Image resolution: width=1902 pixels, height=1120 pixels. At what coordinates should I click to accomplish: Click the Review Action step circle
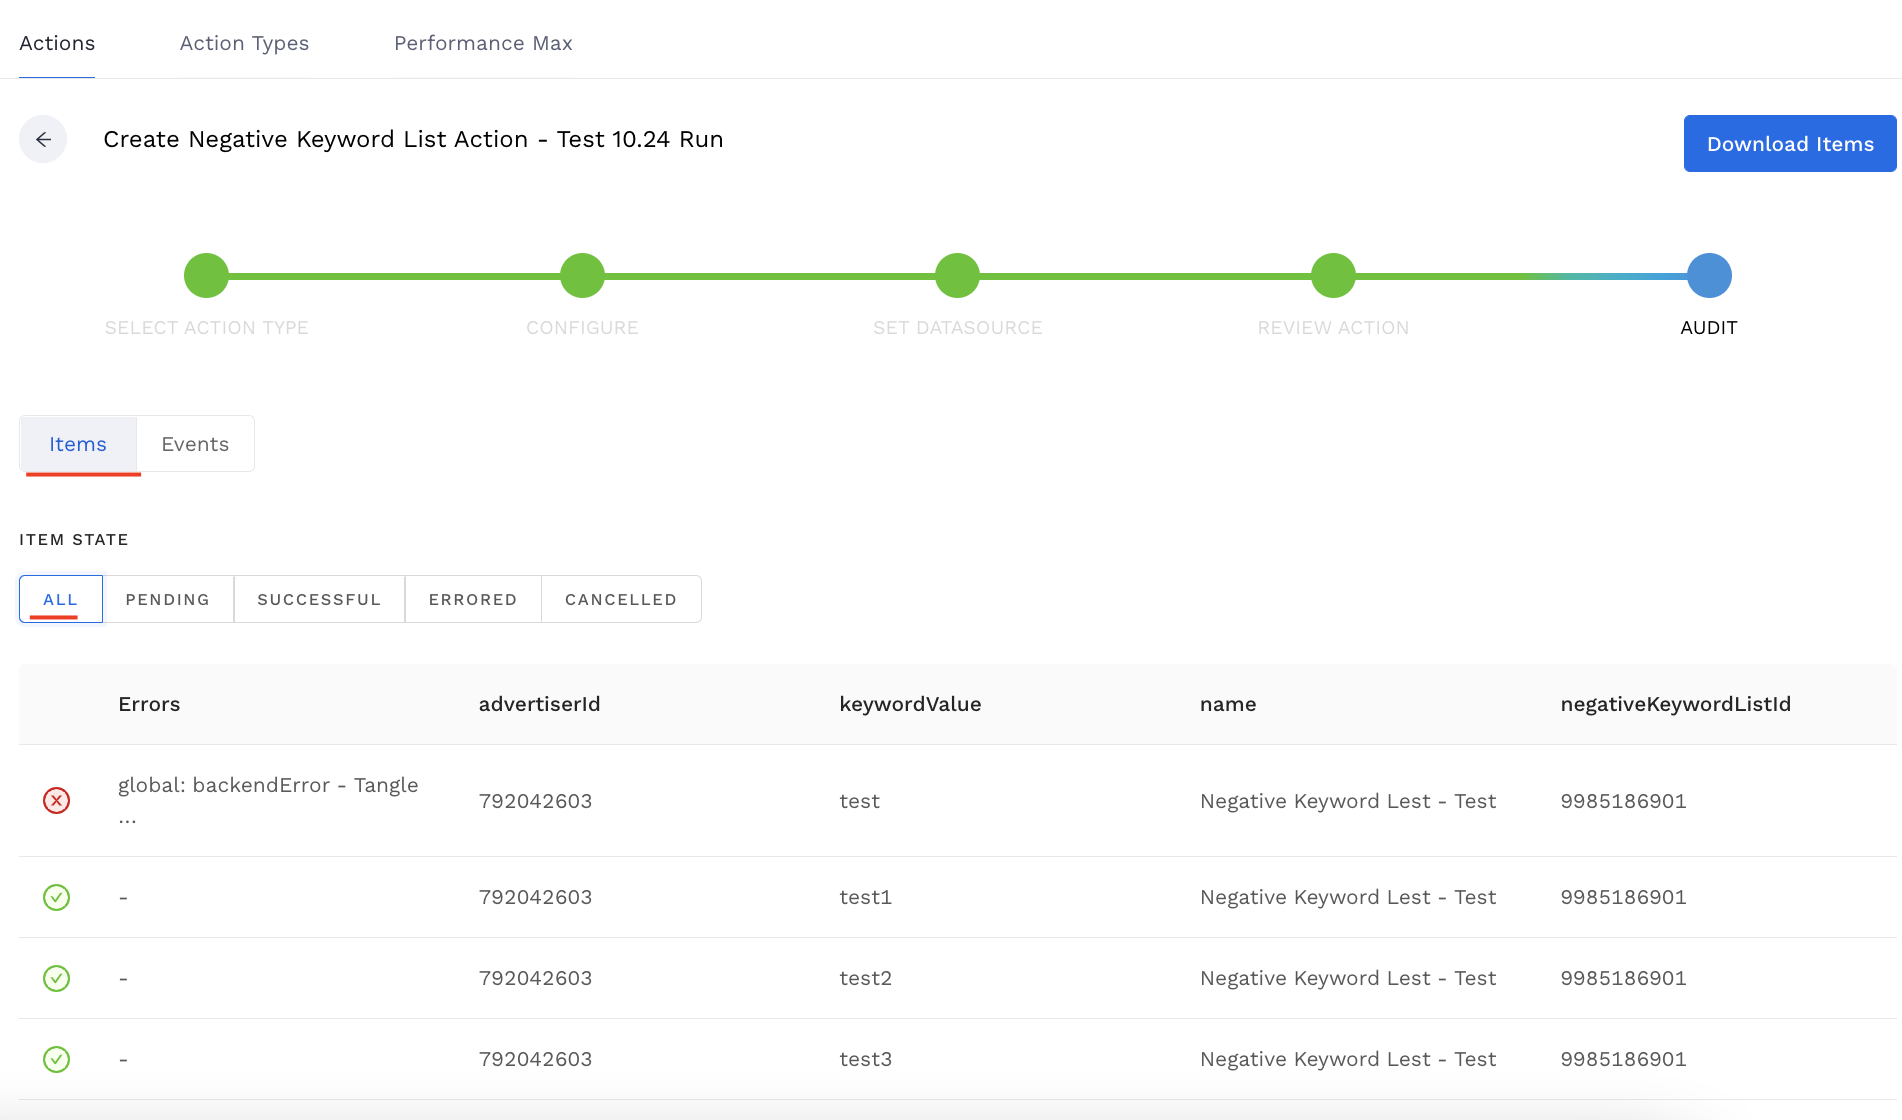coord(1333,276)
